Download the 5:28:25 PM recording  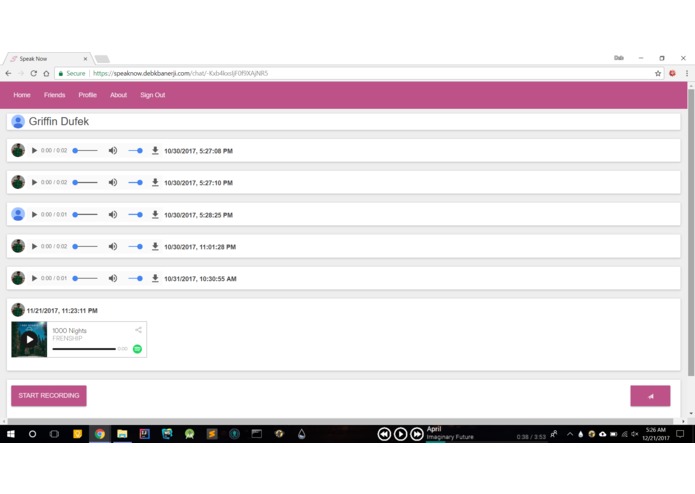pyautogui.click(x=155, y=214)
